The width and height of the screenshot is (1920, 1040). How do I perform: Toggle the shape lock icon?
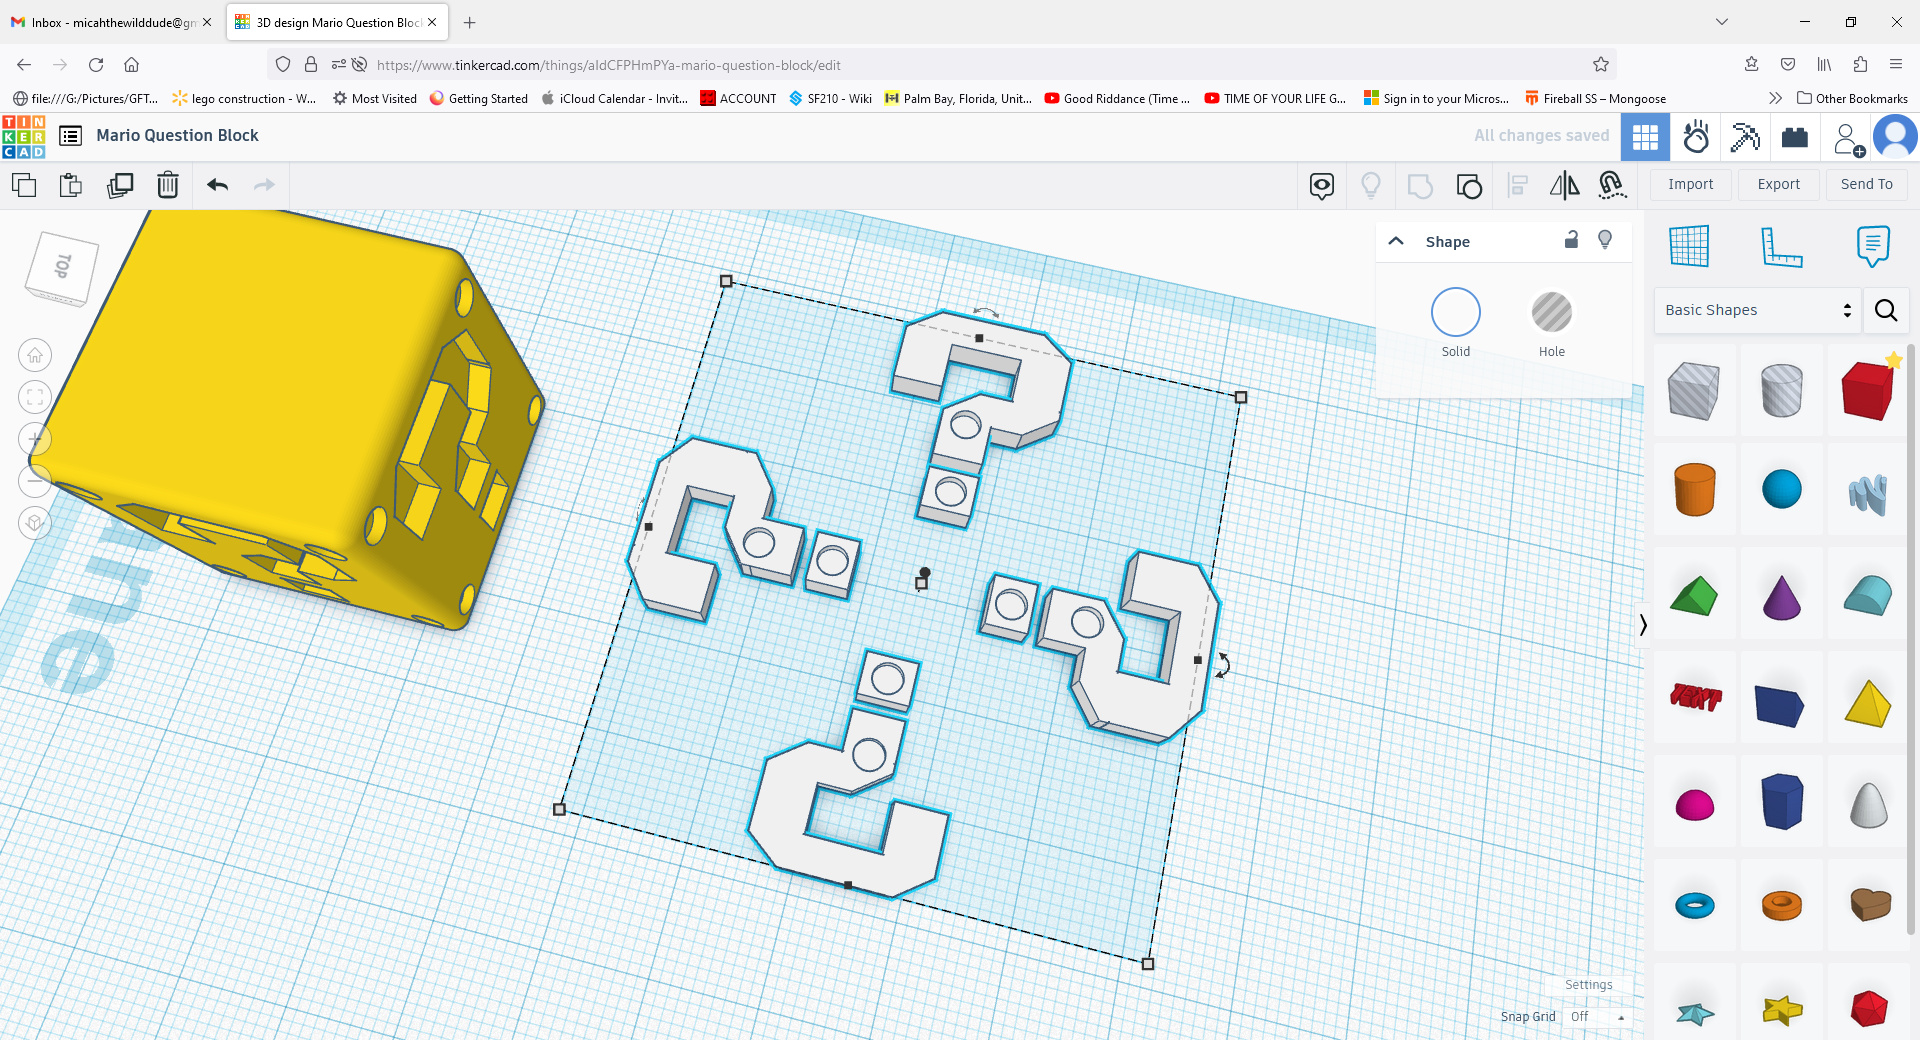(x=1571, y=240)
